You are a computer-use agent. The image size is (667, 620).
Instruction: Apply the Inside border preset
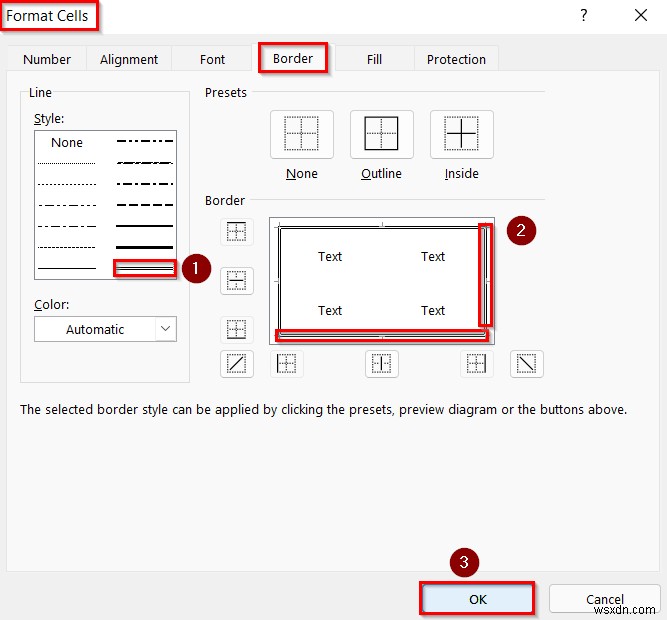462,134
